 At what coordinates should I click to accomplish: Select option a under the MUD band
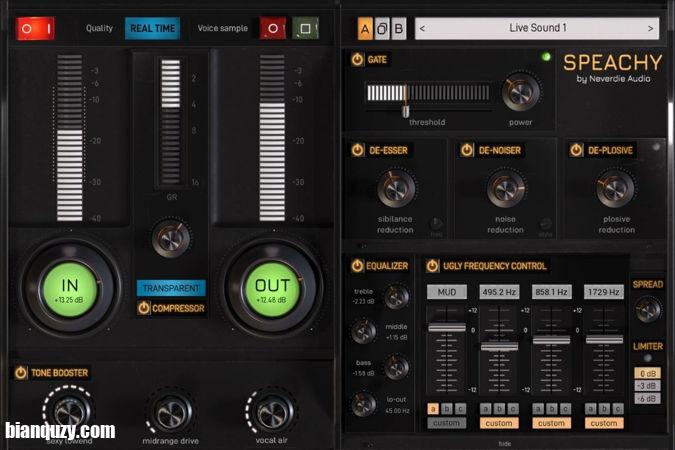(x=433, y=409)
